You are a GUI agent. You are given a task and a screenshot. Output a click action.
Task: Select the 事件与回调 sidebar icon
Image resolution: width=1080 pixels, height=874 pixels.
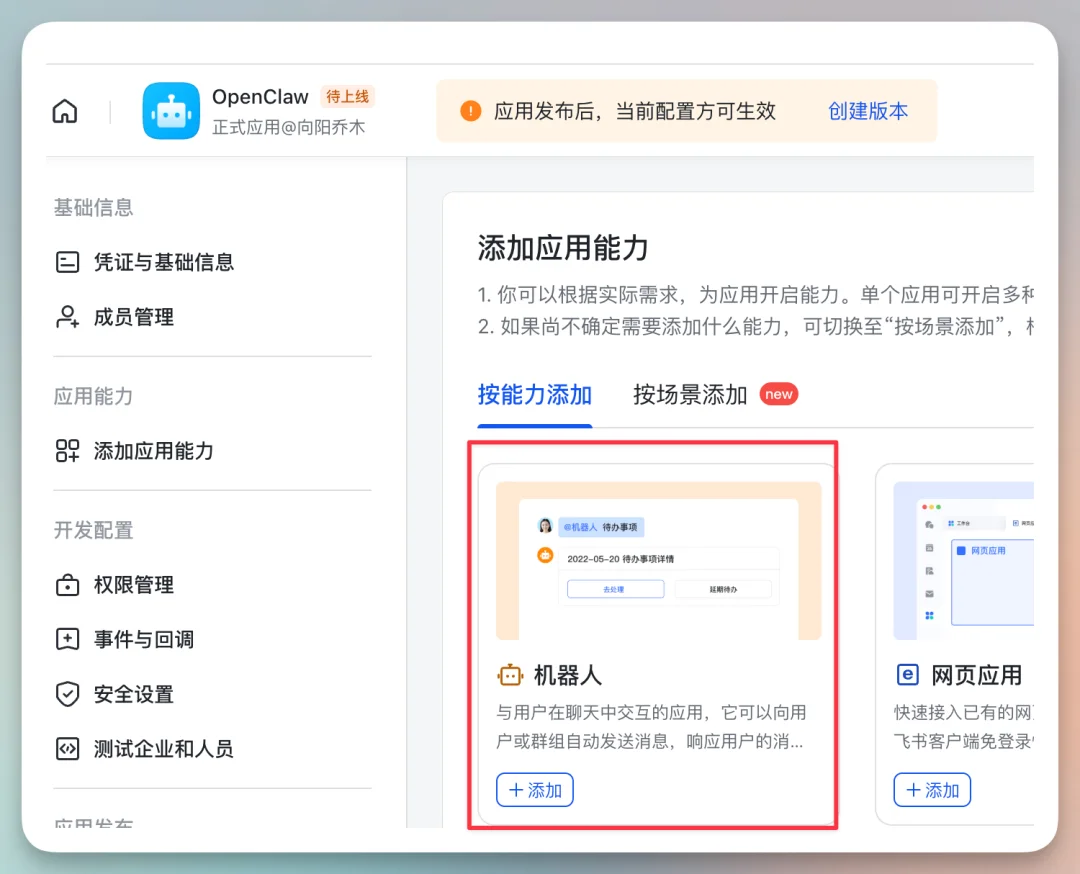tap(67, 640)
